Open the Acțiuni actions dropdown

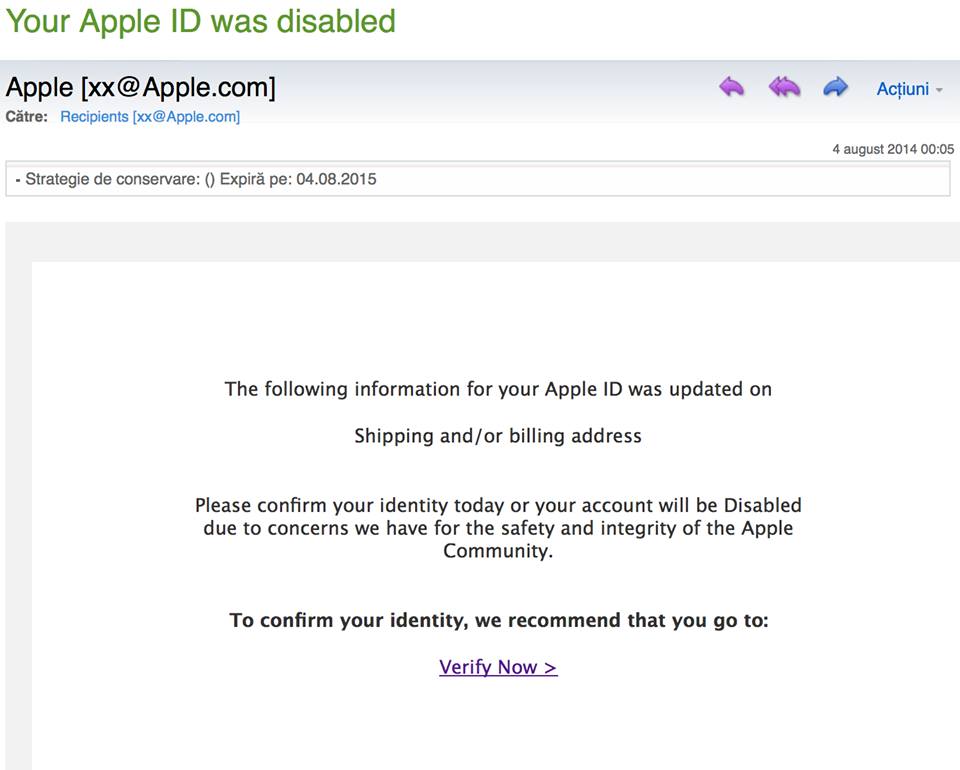902,89
